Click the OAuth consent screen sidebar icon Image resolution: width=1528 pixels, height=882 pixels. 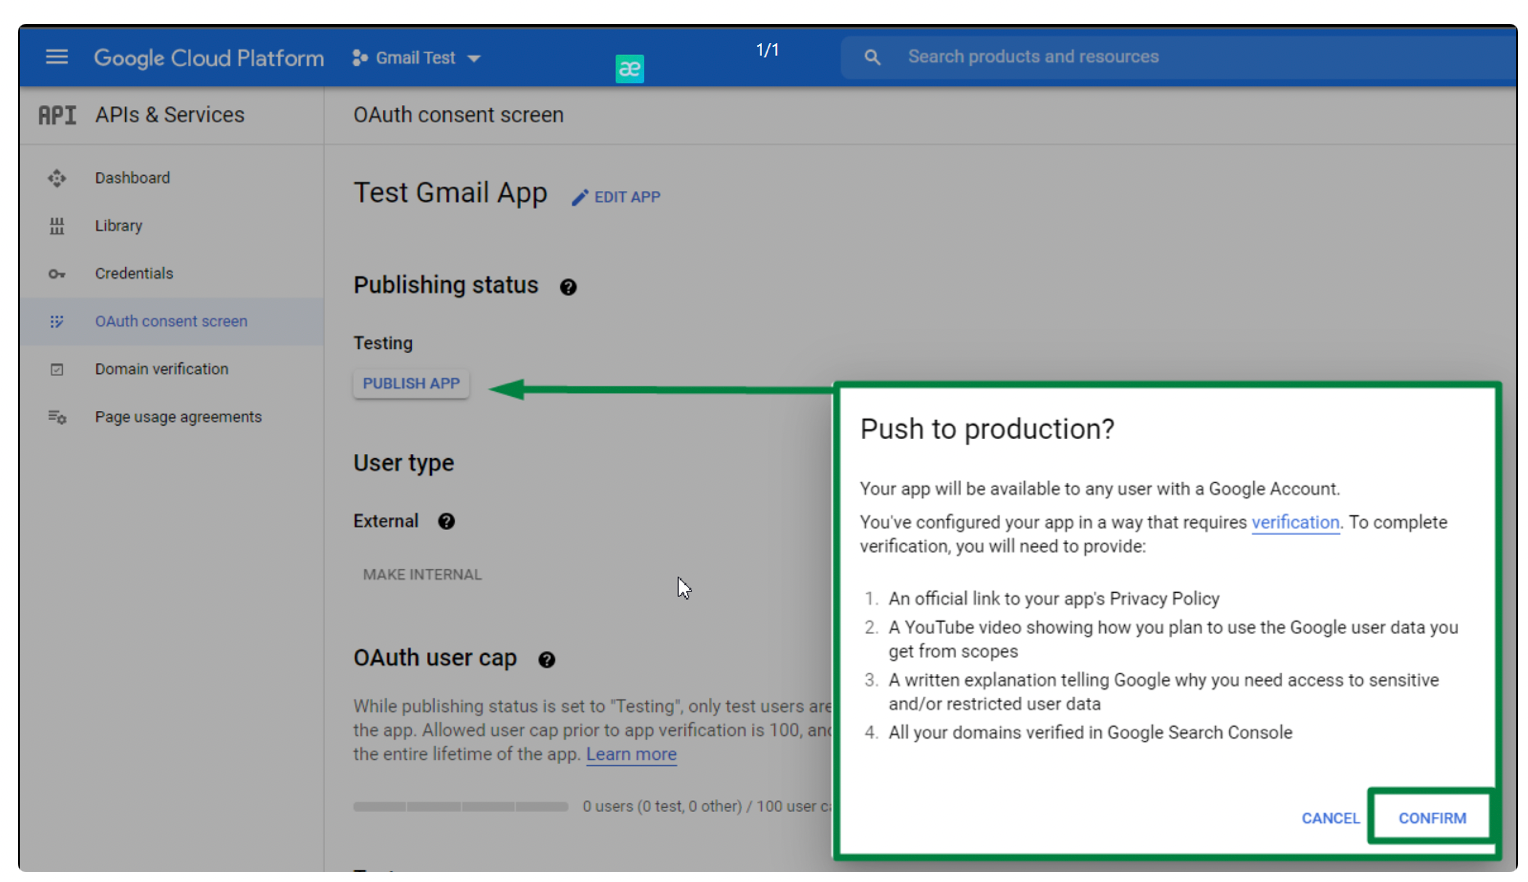tap(57, 322)
